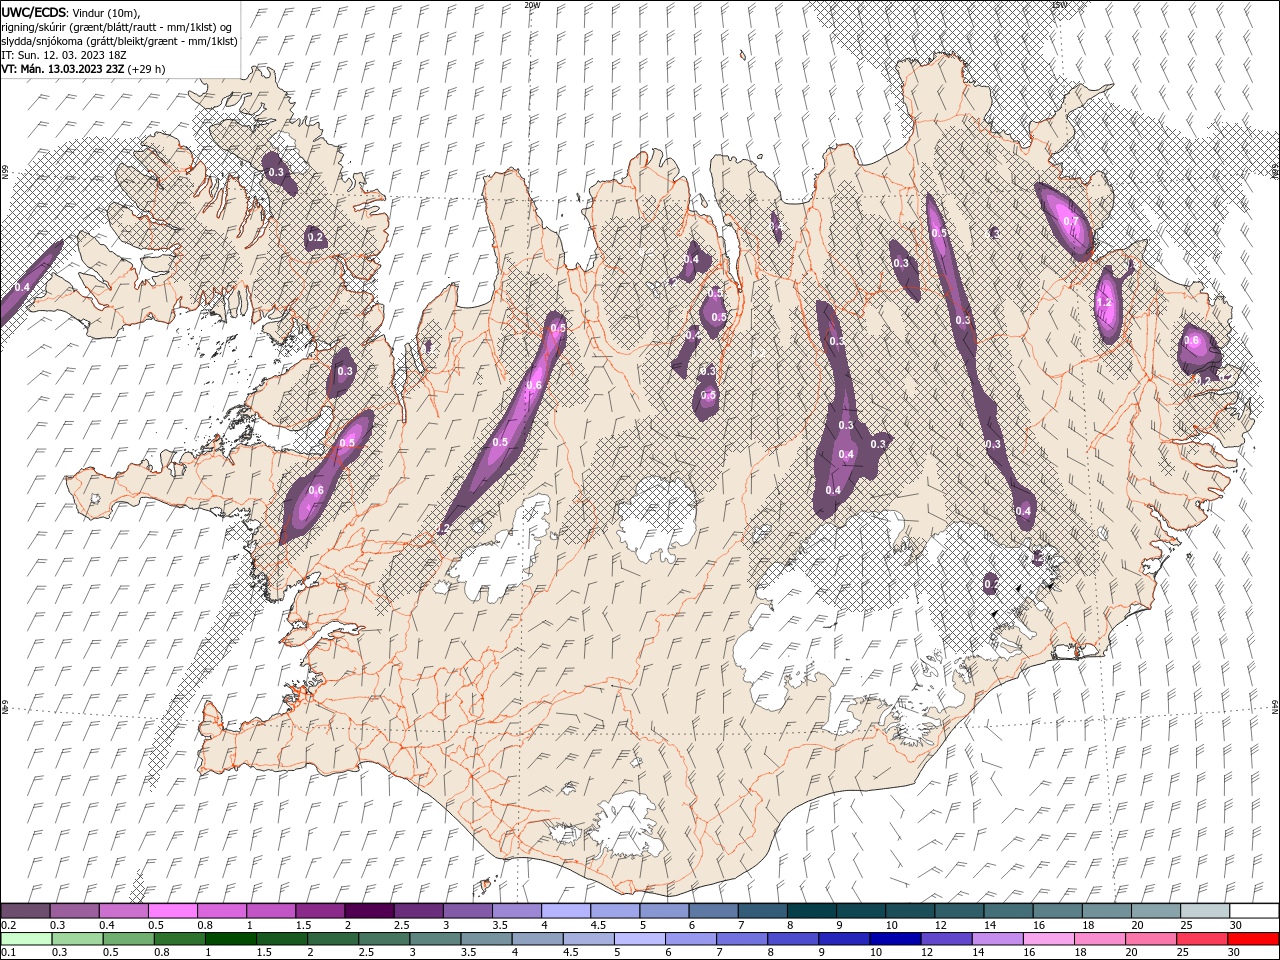This screenshot has width=1280, height=960.
Task: Click the 'VT: Mán. 13.03.2023 23Z' valid time
Action: [61, 69]
